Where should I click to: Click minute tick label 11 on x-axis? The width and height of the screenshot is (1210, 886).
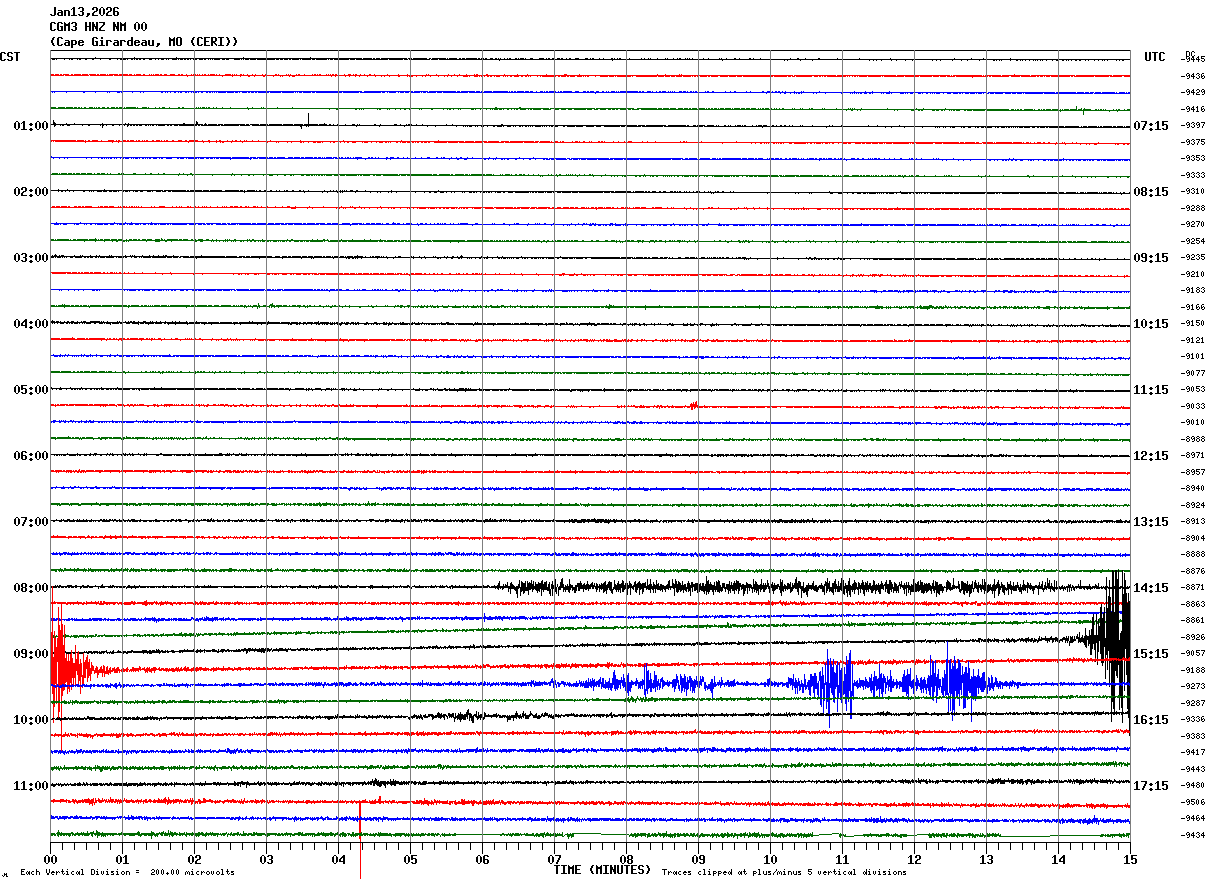[x=842, y=859]
